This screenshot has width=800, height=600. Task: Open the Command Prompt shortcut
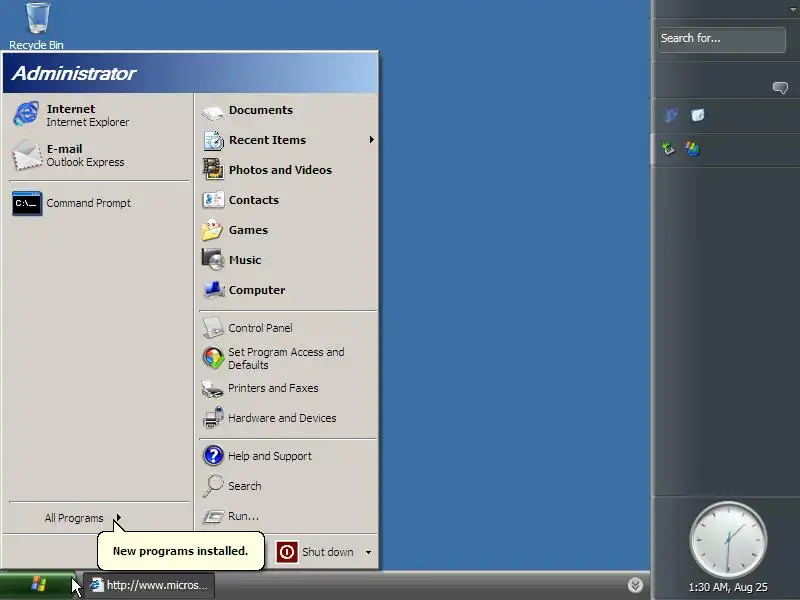click(98, 203)
